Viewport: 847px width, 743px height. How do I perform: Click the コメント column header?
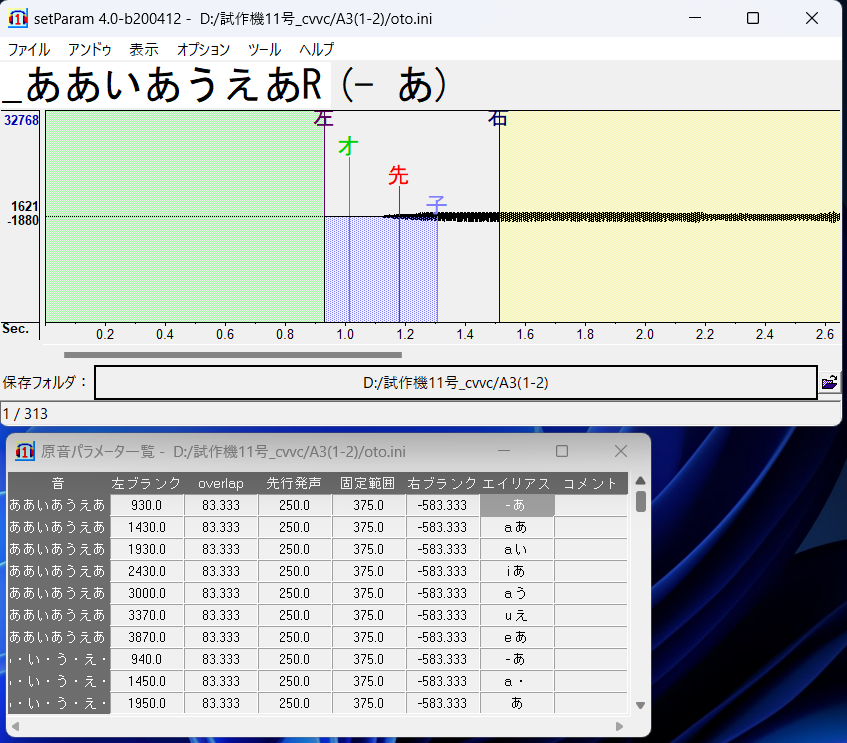tap(590, 483)
